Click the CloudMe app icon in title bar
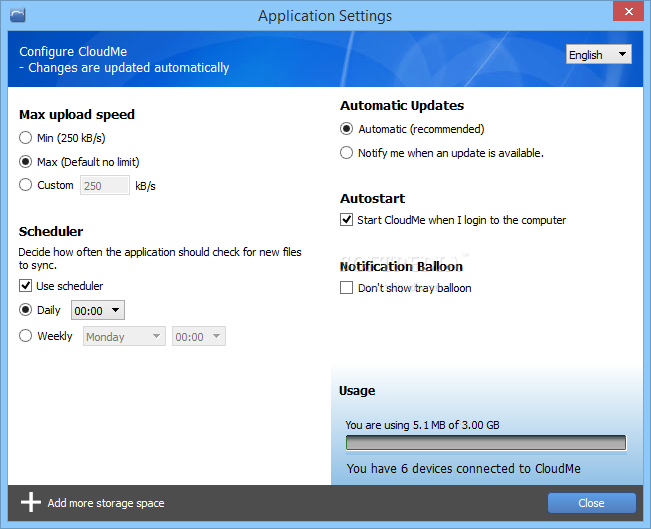Screen dimensions: 651x529 pyautogui.click(x=17, y=15)
